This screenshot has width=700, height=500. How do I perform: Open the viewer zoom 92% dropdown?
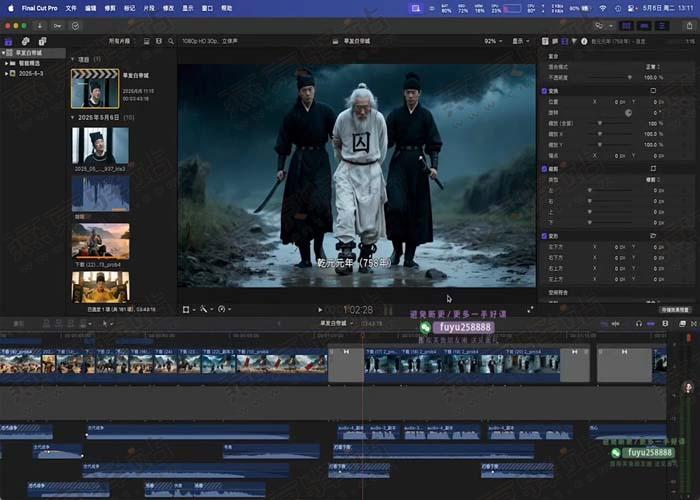tap(493, 41)
